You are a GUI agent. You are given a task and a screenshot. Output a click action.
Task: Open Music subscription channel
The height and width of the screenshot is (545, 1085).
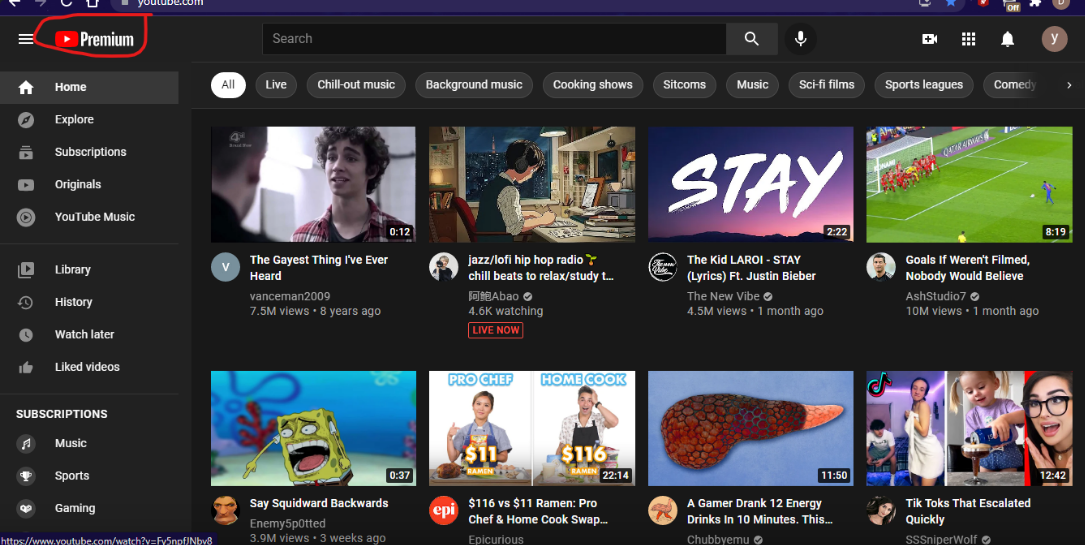pos(89,443)
